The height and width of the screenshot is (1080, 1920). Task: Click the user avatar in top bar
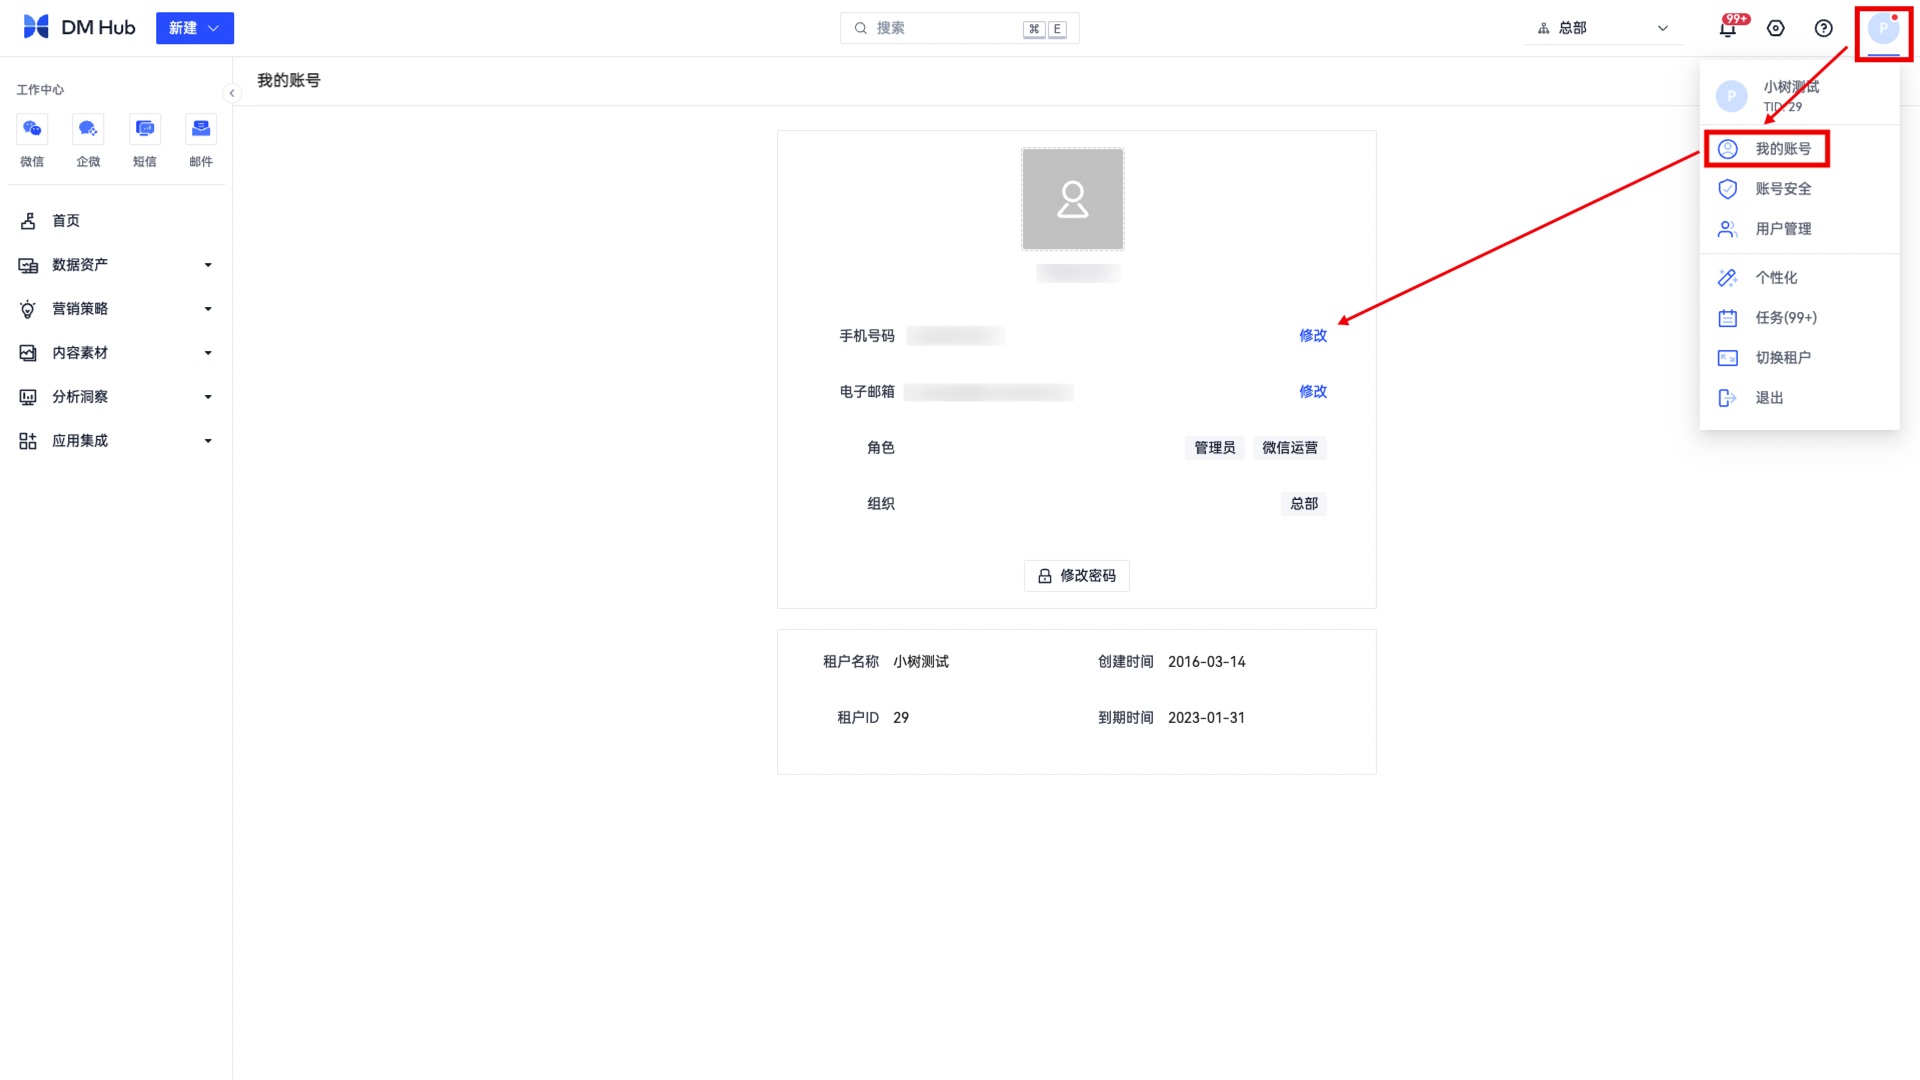[1884, 28]
